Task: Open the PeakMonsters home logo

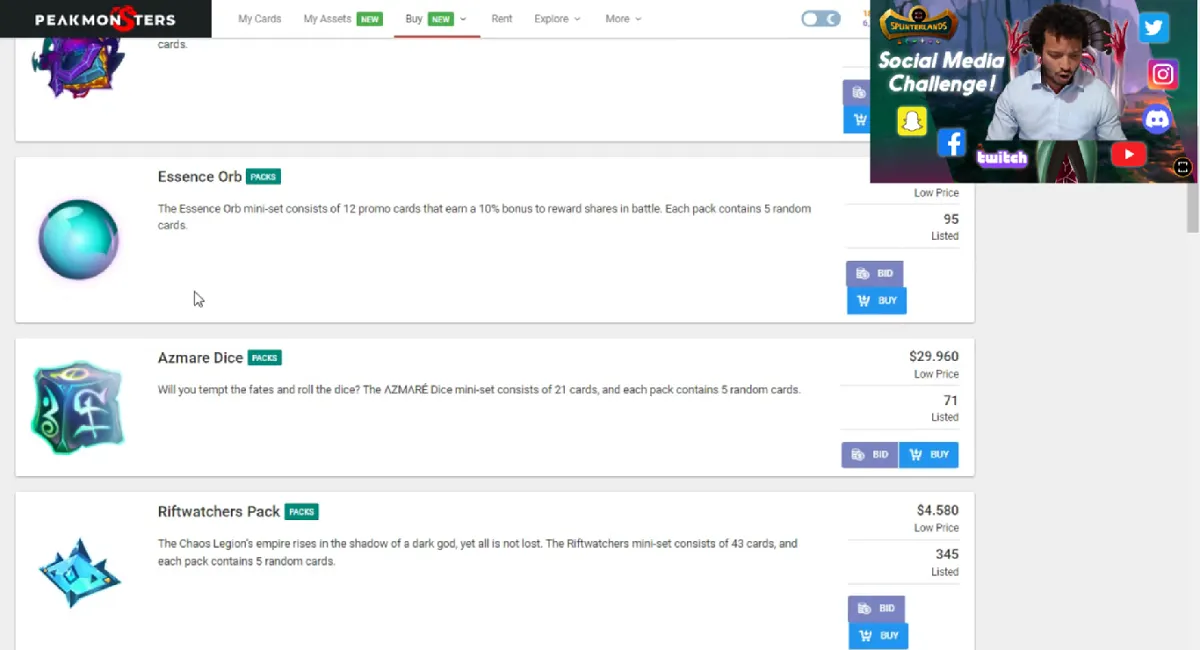Action: point(105,19)
